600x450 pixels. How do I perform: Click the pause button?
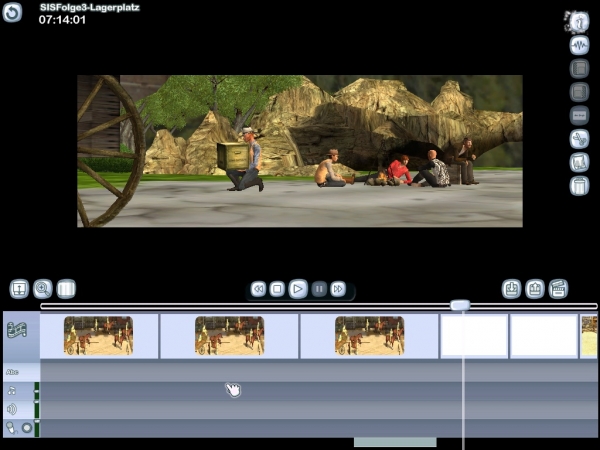coord(319,289)
